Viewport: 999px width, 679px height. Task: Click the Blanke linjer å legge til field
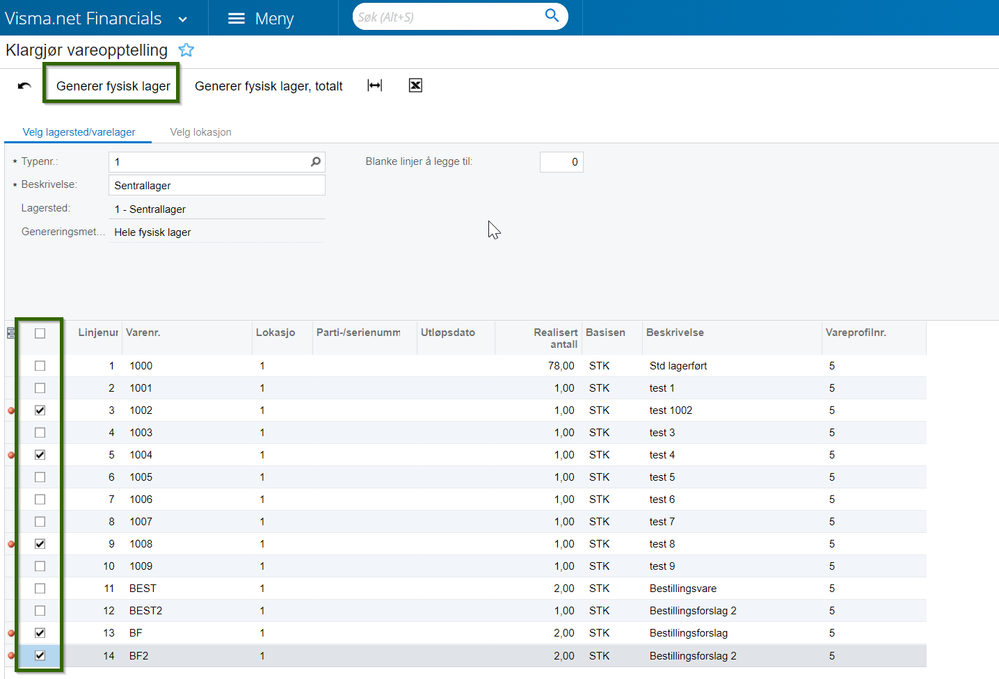(561, 162)
